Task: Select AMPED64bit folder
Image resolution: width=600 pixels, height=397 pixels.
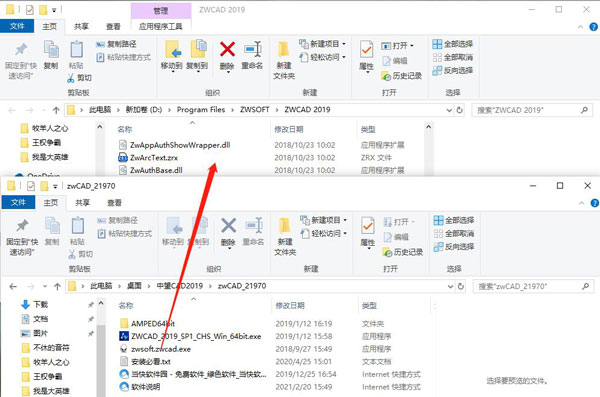Action: 153,323
